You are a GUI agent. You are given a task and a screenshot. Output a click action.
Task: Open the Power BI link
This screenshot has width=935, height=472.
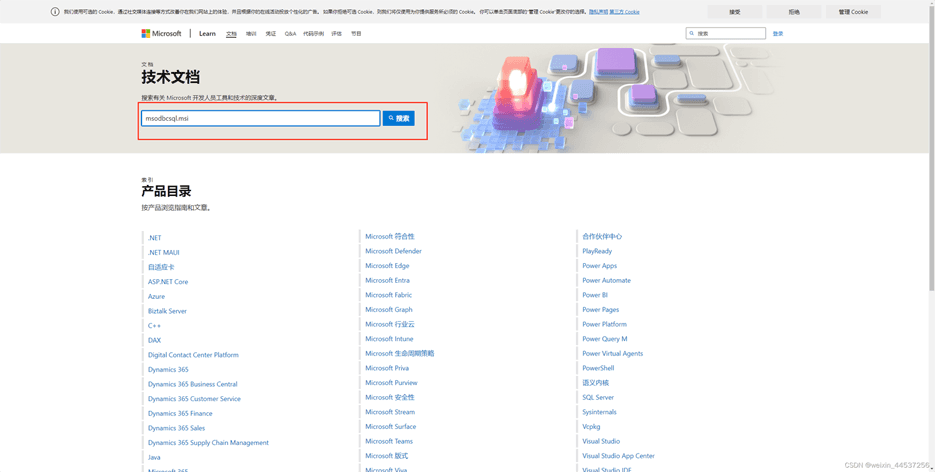point(595,295)
